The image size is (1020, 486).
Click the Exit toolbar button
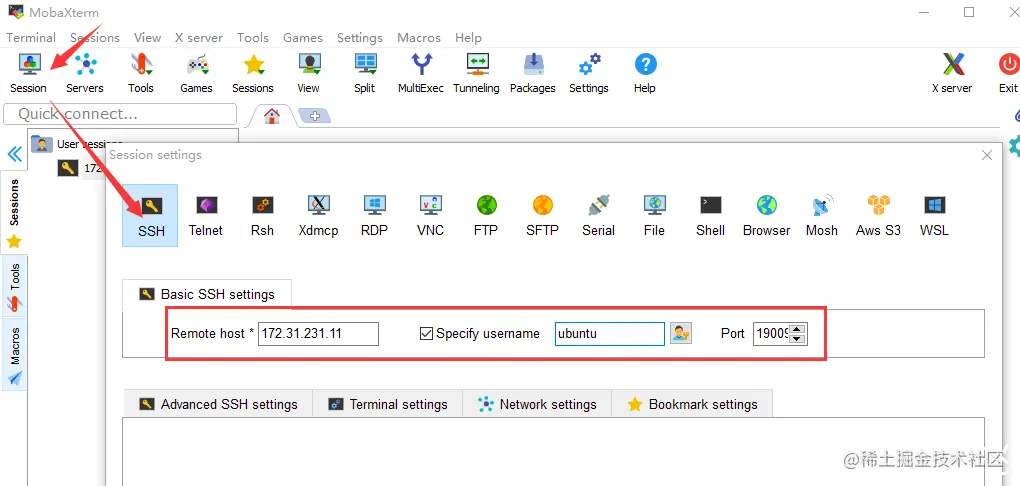point(1008,74)
